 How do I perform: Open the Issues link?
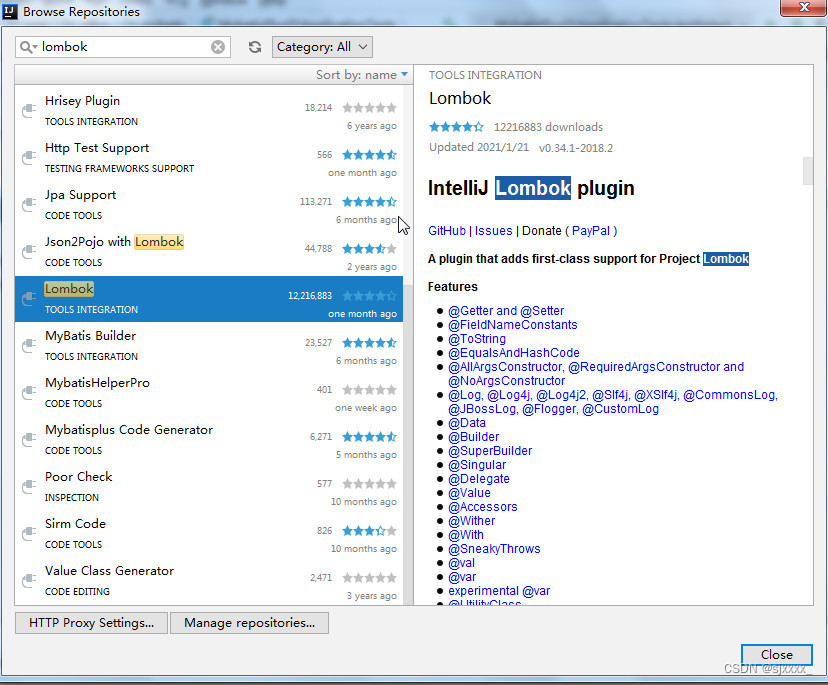[x=493, y=231]
